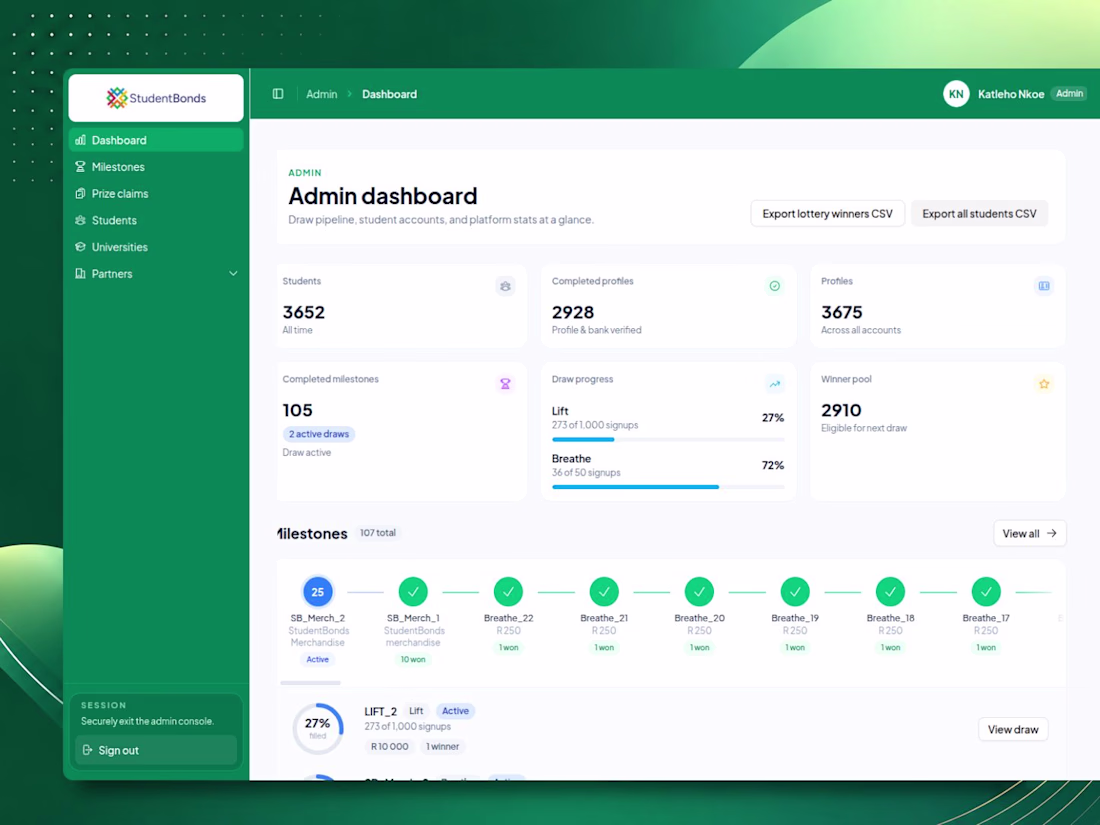Click View draw for LIFT_2
Screen dimensions: 1100x825
pos(1013,730)
